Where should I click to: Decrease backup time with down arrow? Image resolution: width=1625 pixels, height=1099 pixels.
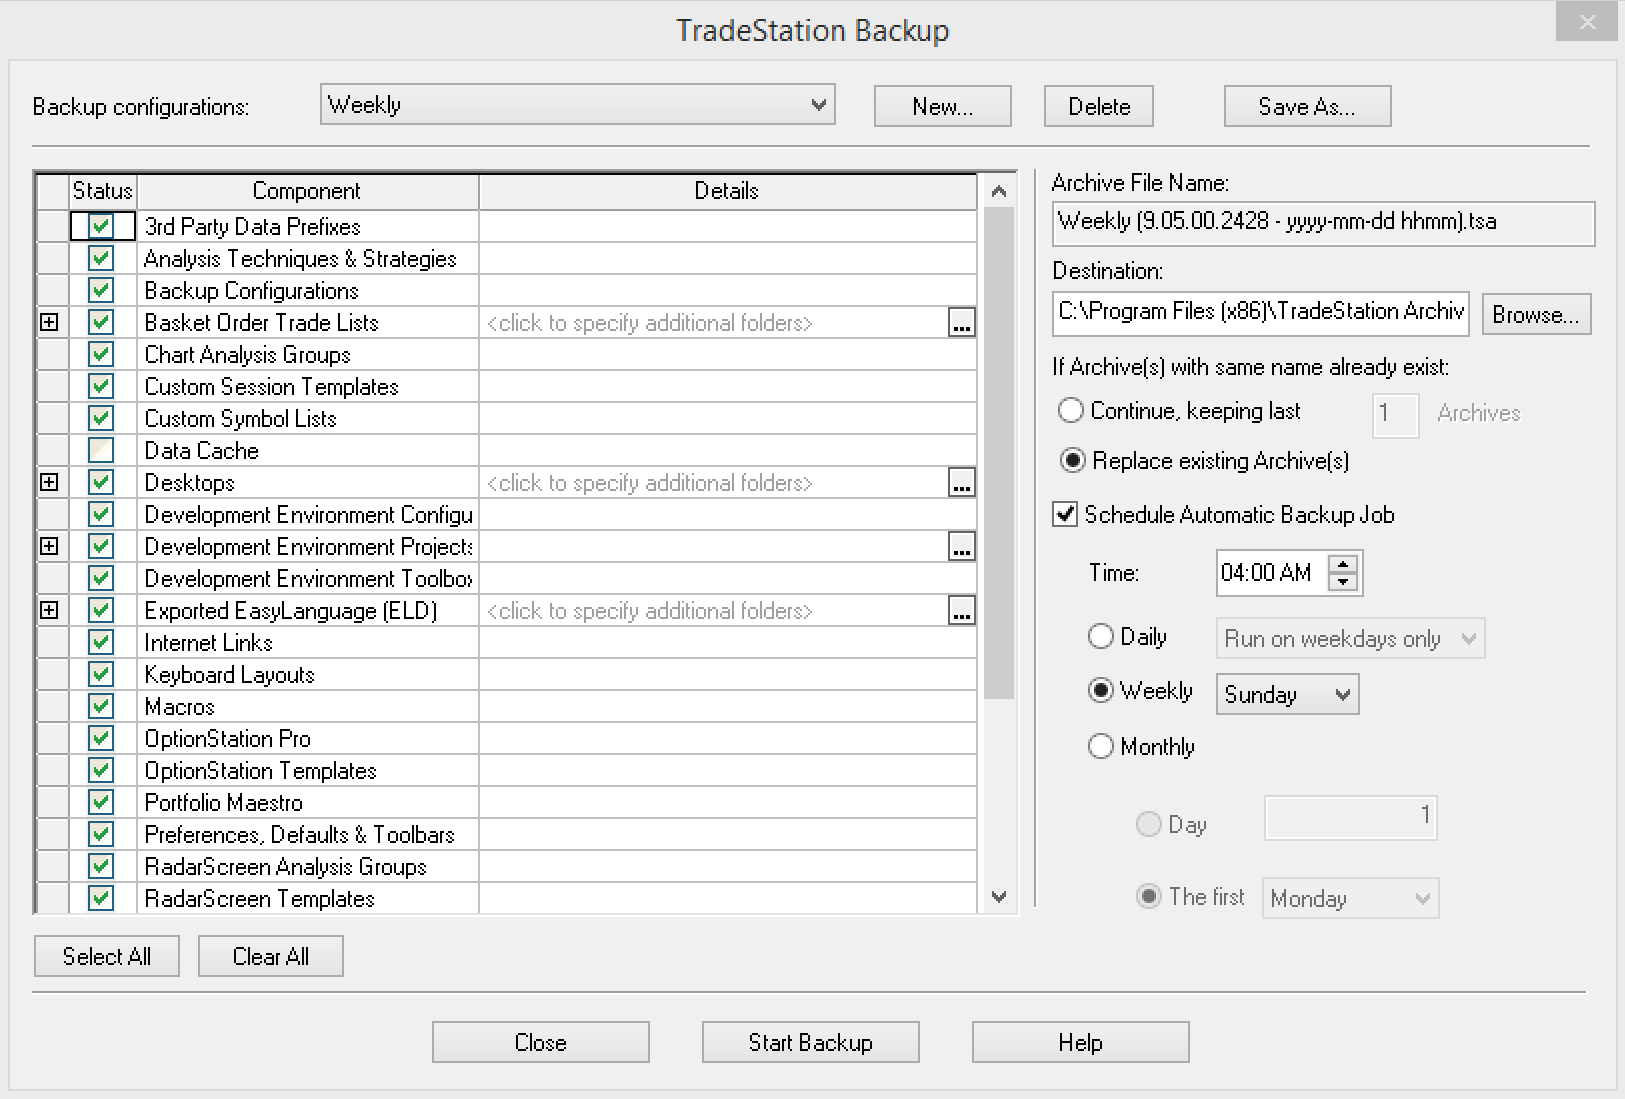click(x=1343, y=581)
